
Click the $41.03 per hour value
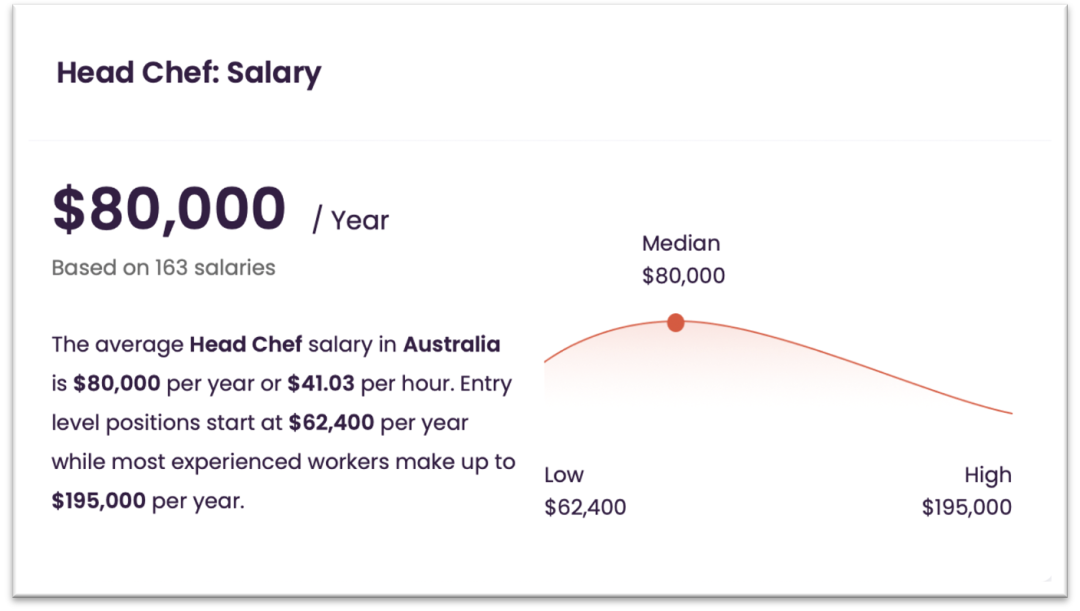tap(321, 383)
